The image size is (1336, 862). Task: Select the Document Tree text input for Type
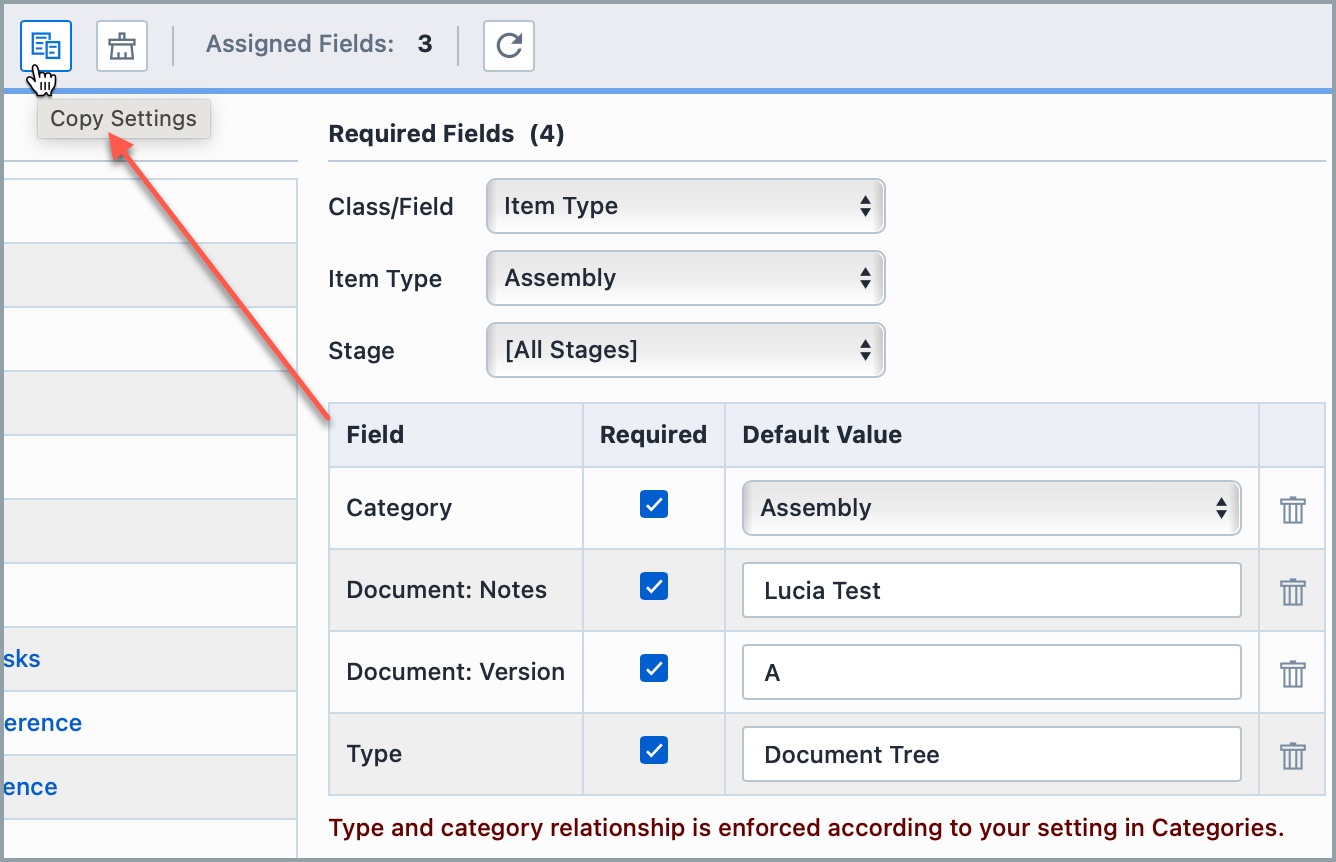click(x=991, y=754)
